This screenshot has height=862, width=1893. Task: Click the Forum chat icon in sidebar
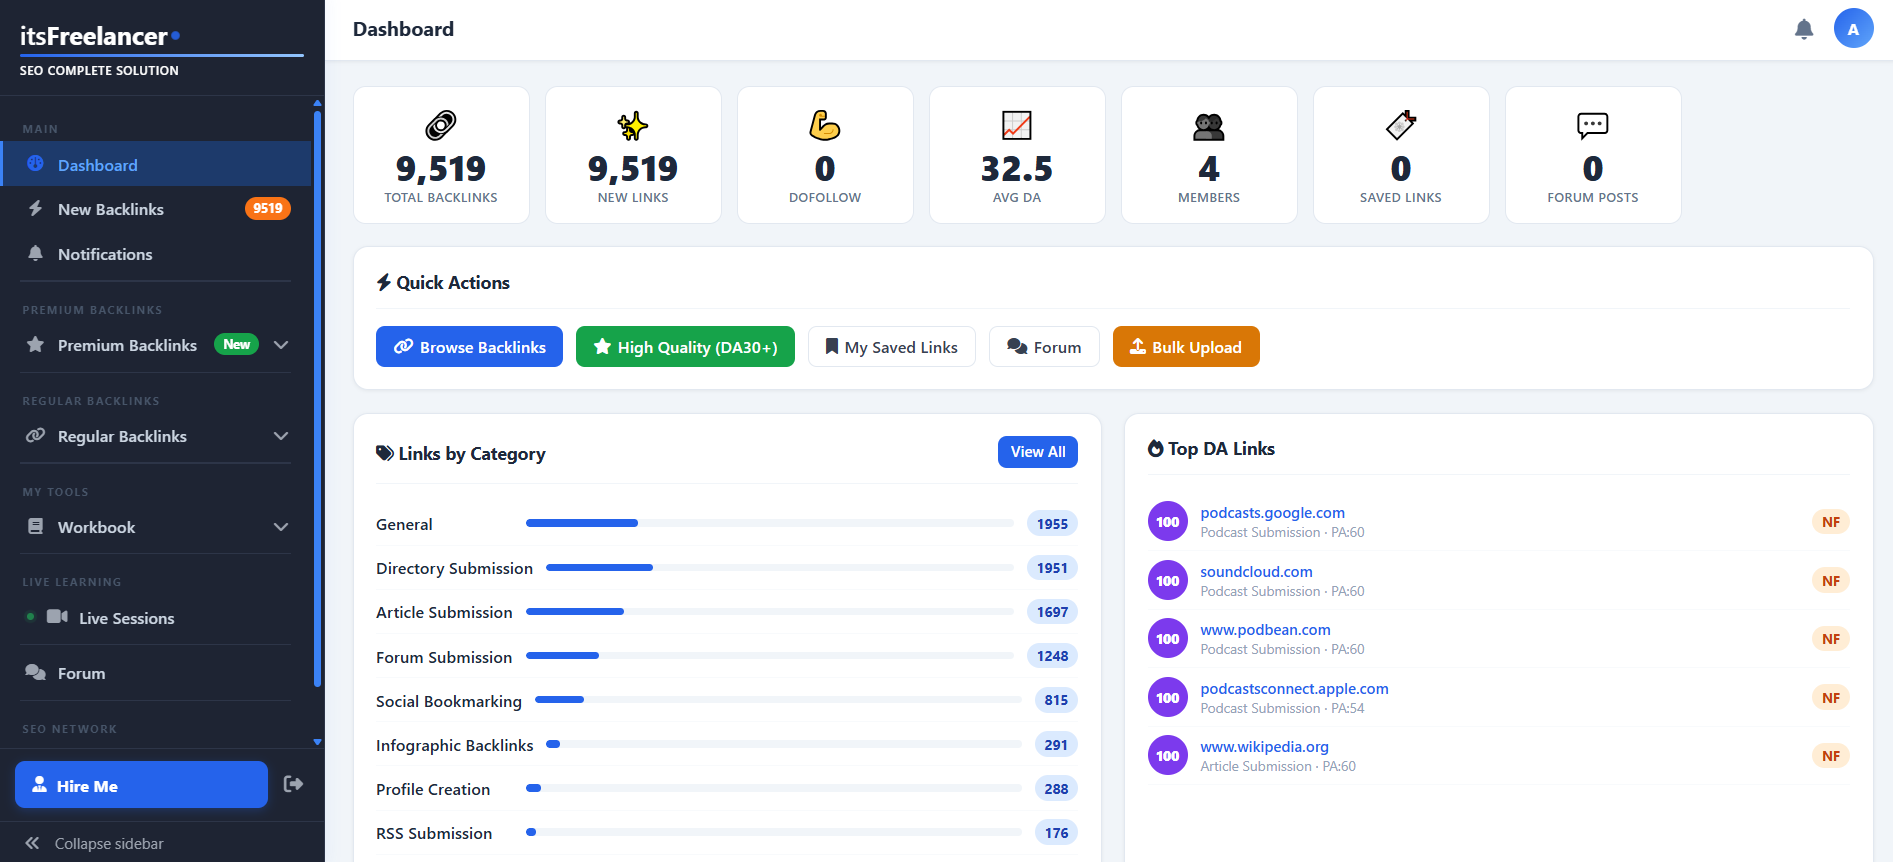(x=36, y=672)
